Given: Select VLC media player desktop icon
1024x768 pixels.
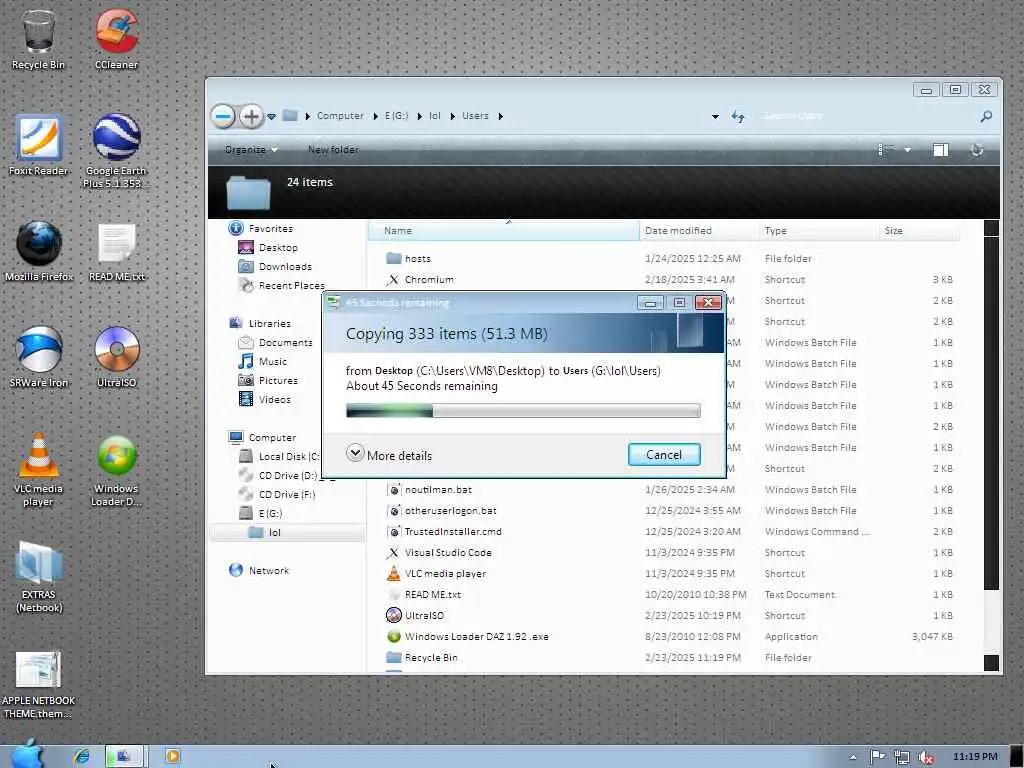Looking at the screenshot, I should pyautogui.click(x=39, y=469).
